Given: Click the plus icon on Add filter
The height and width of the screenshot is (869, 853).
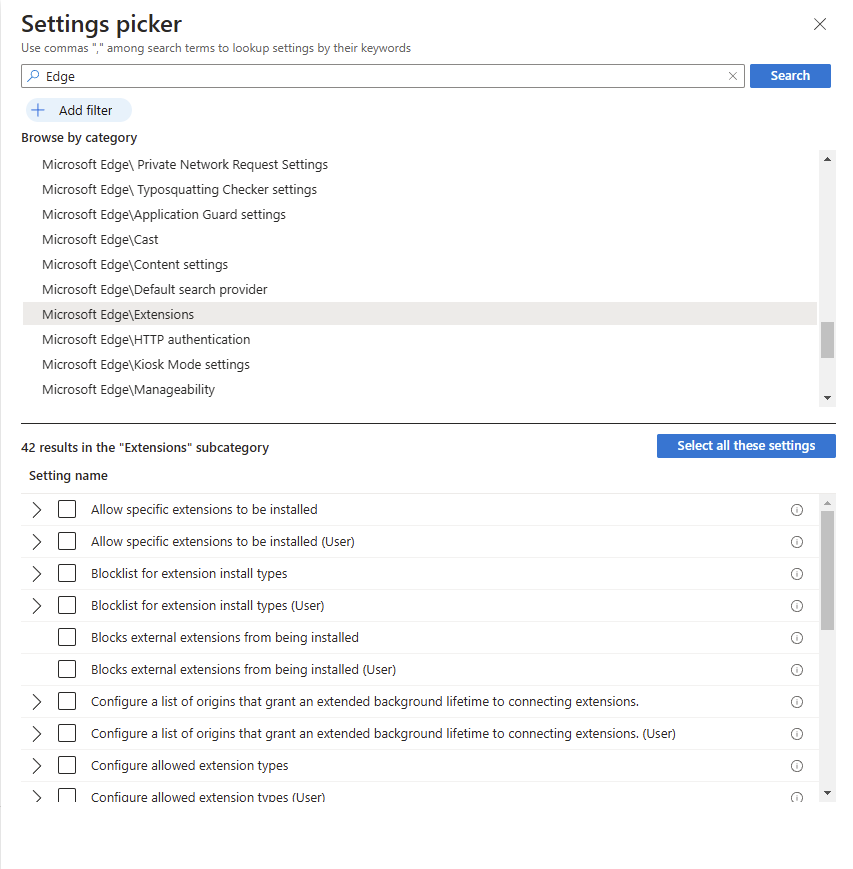Looking at the screenshot, I should 38,110.
